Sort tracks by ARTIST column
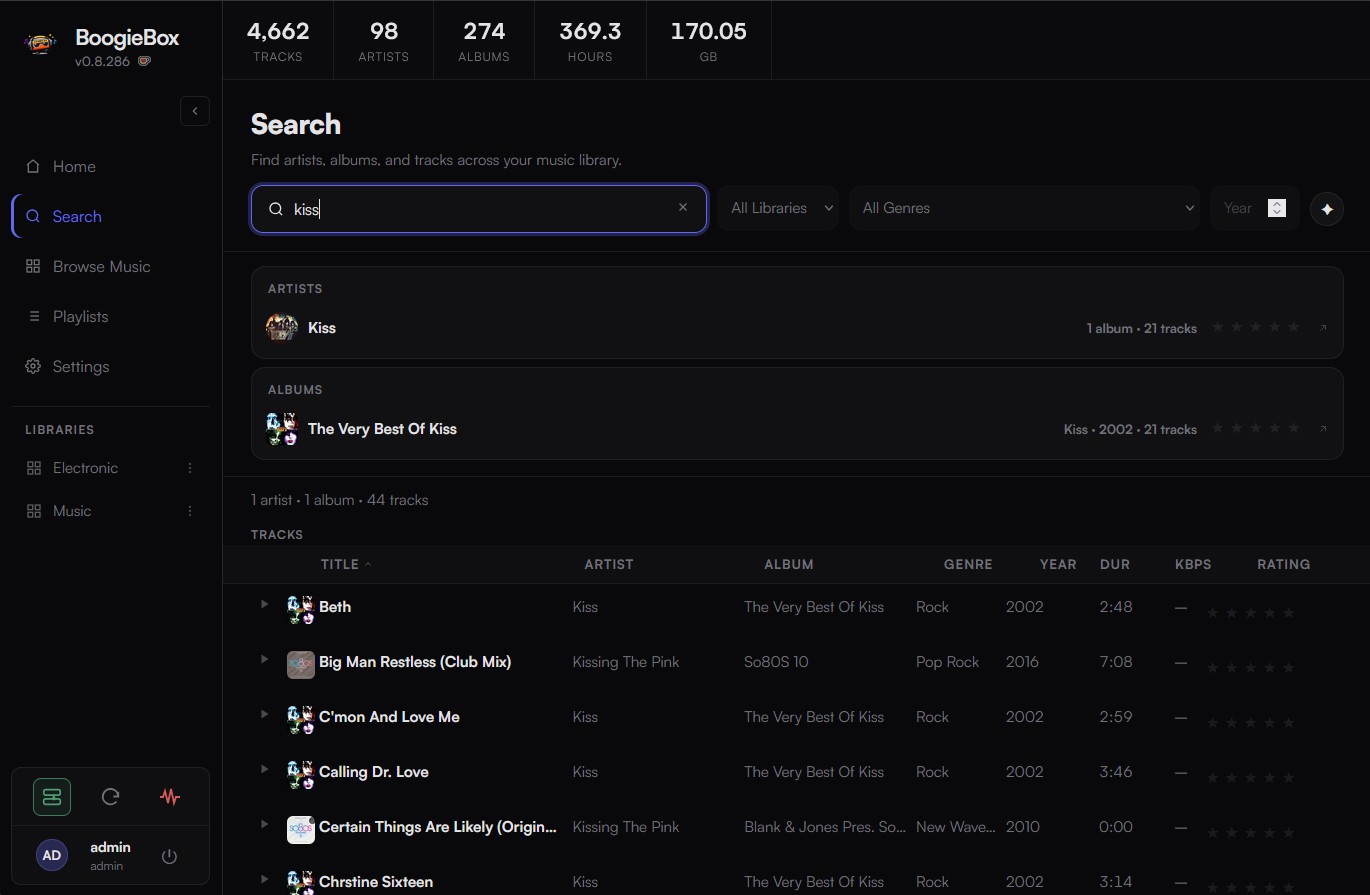This screenshot has height=895, width=1370. pyautogui.click(x=608, y=564)
